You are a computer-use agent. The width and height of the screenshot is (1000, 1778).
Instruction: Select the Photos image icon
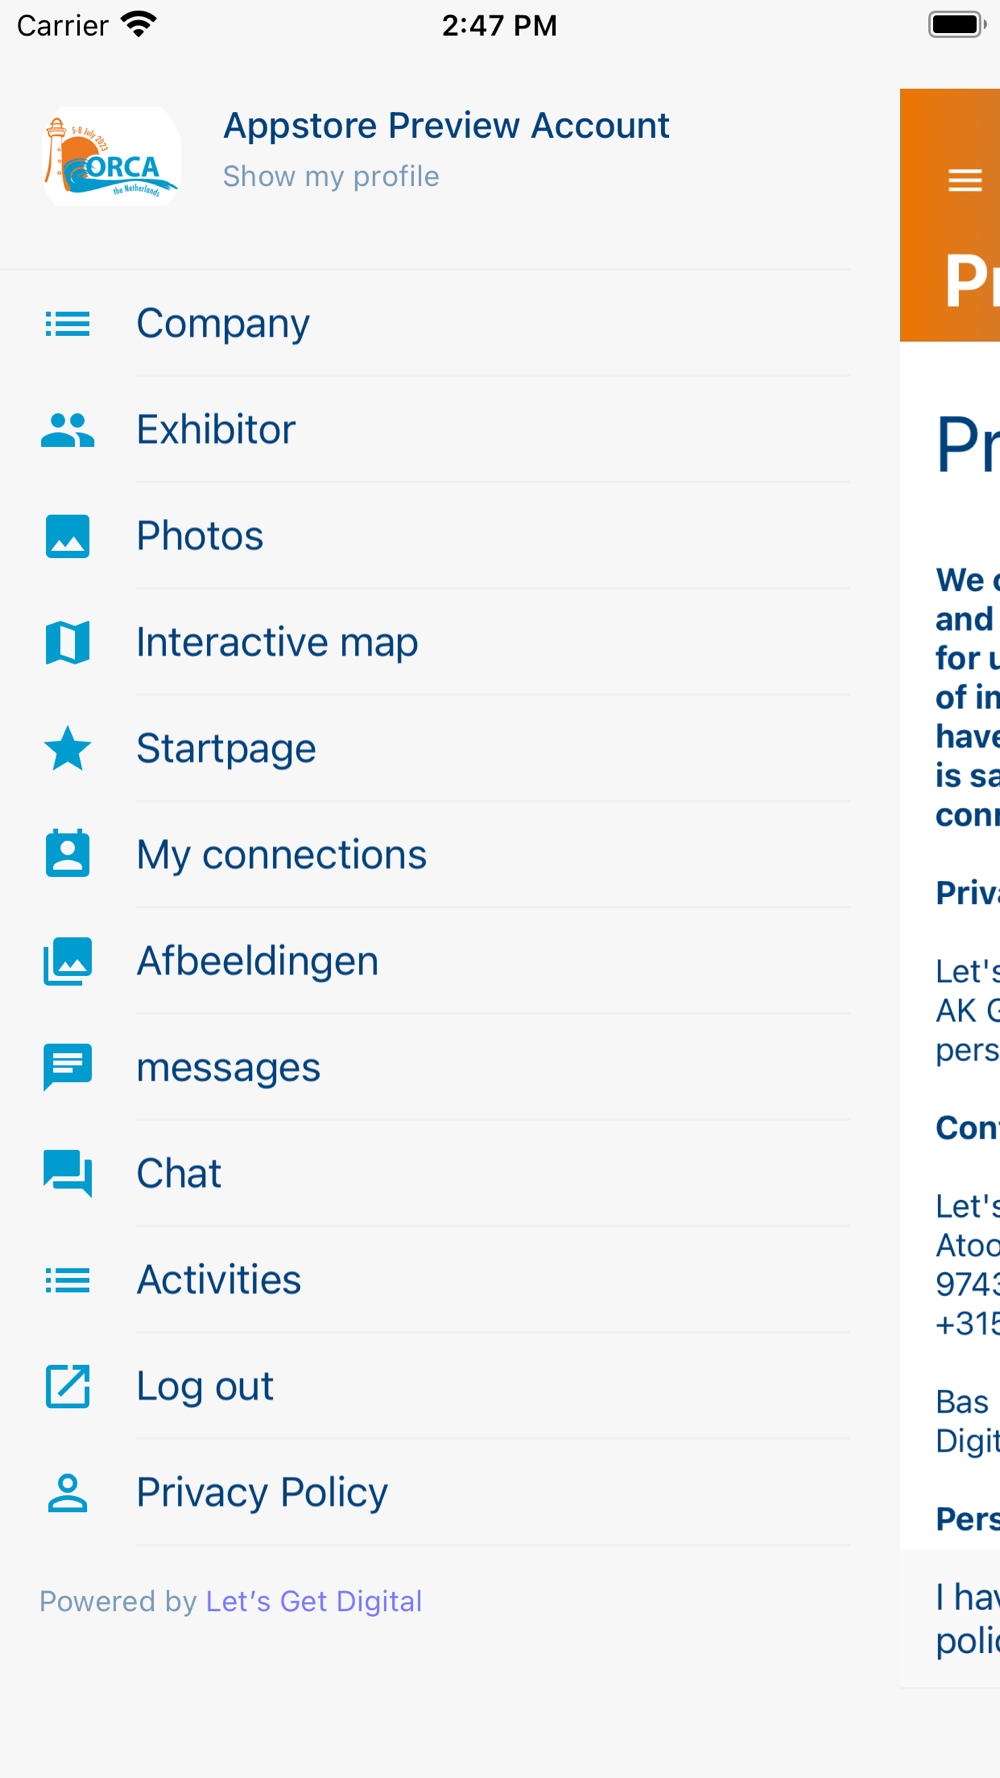click(68, 536)
